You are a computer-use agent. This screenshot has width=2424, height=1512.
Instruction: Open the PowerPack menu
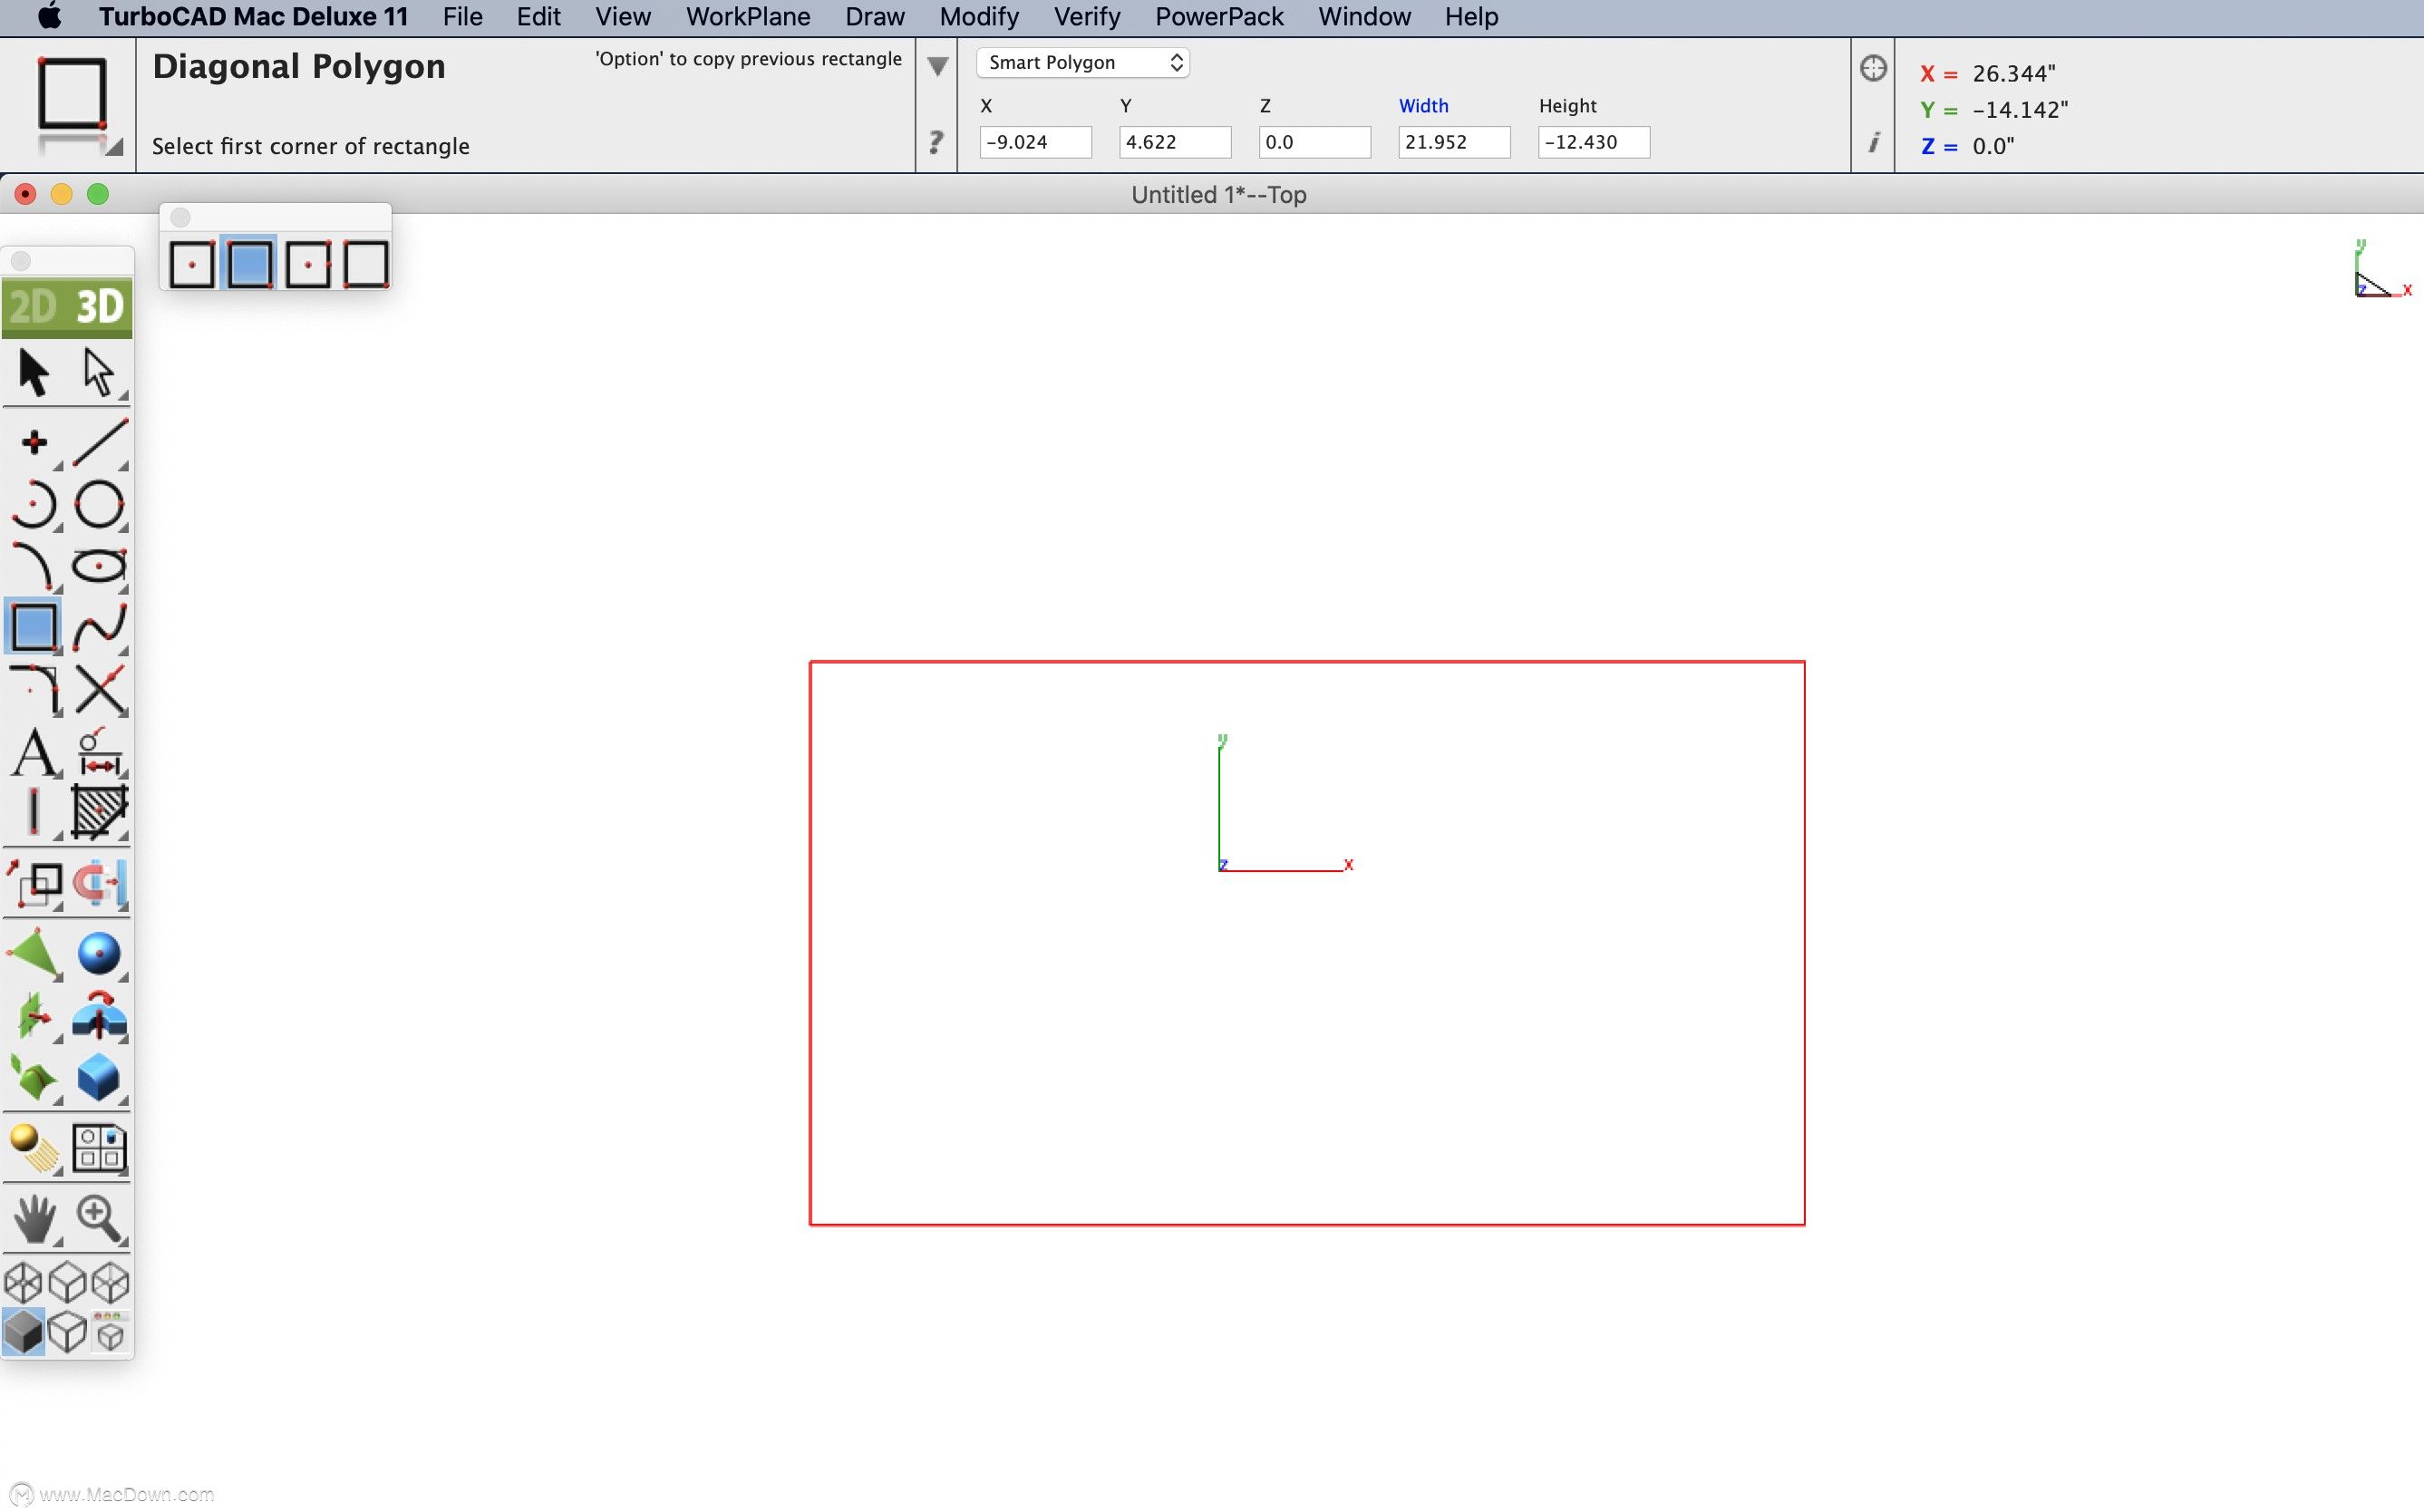[1218, 17]
